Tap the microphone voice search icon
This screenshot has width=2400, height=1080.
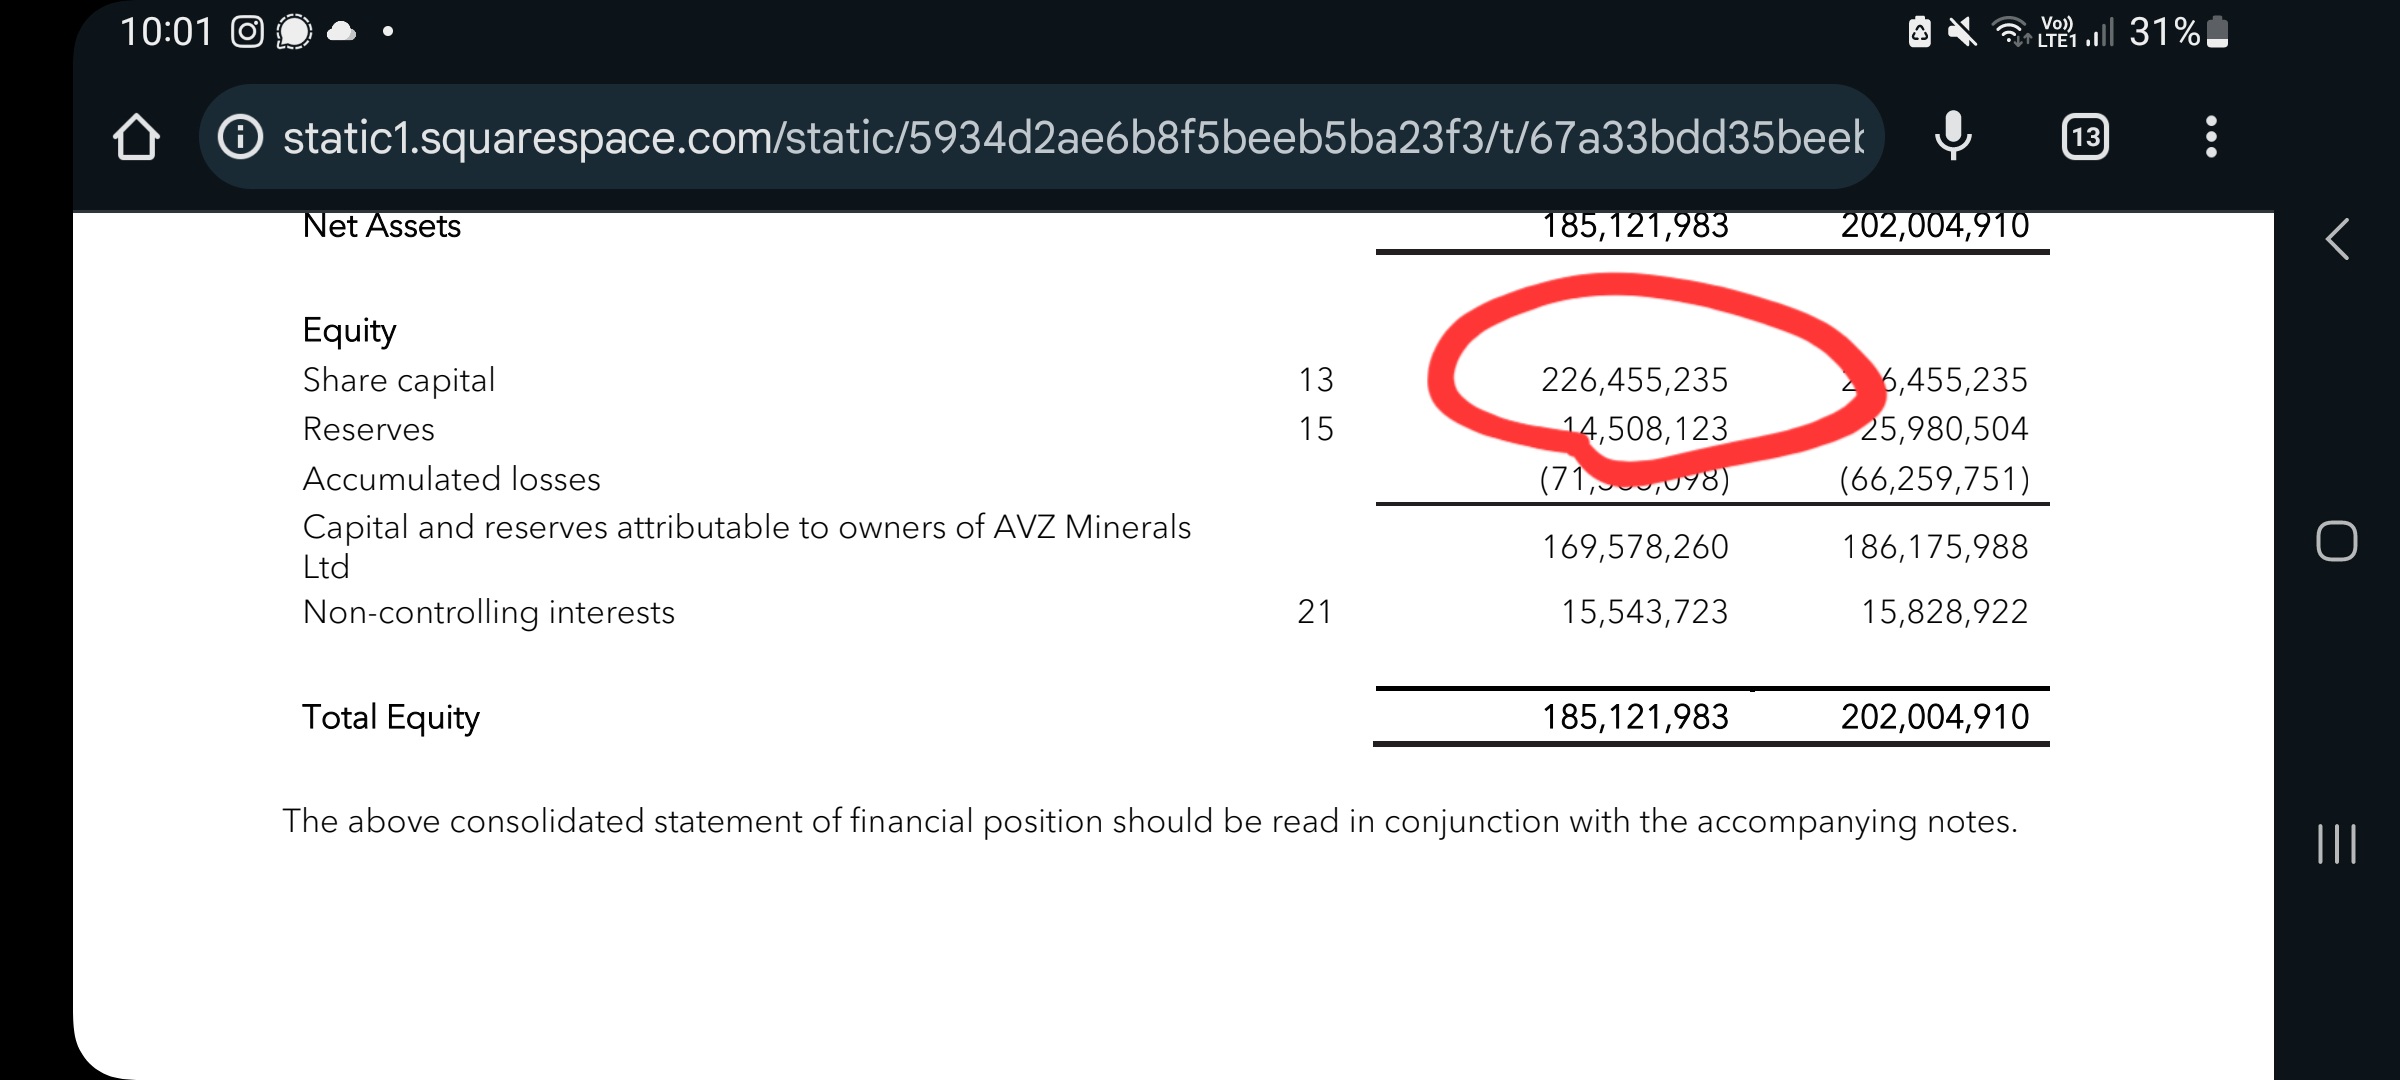tap(1953, 137)
